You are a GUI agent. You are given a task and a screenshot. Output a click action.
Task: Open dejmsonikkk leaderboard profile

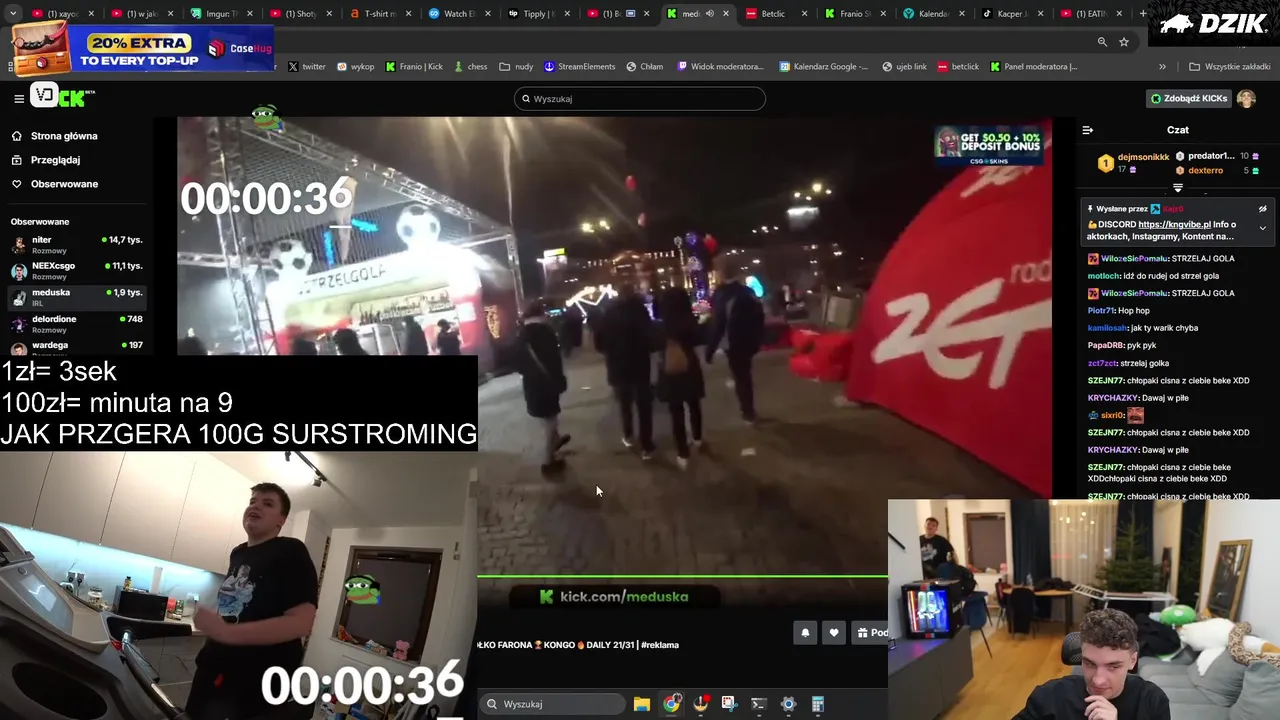tap(1143, 157)
